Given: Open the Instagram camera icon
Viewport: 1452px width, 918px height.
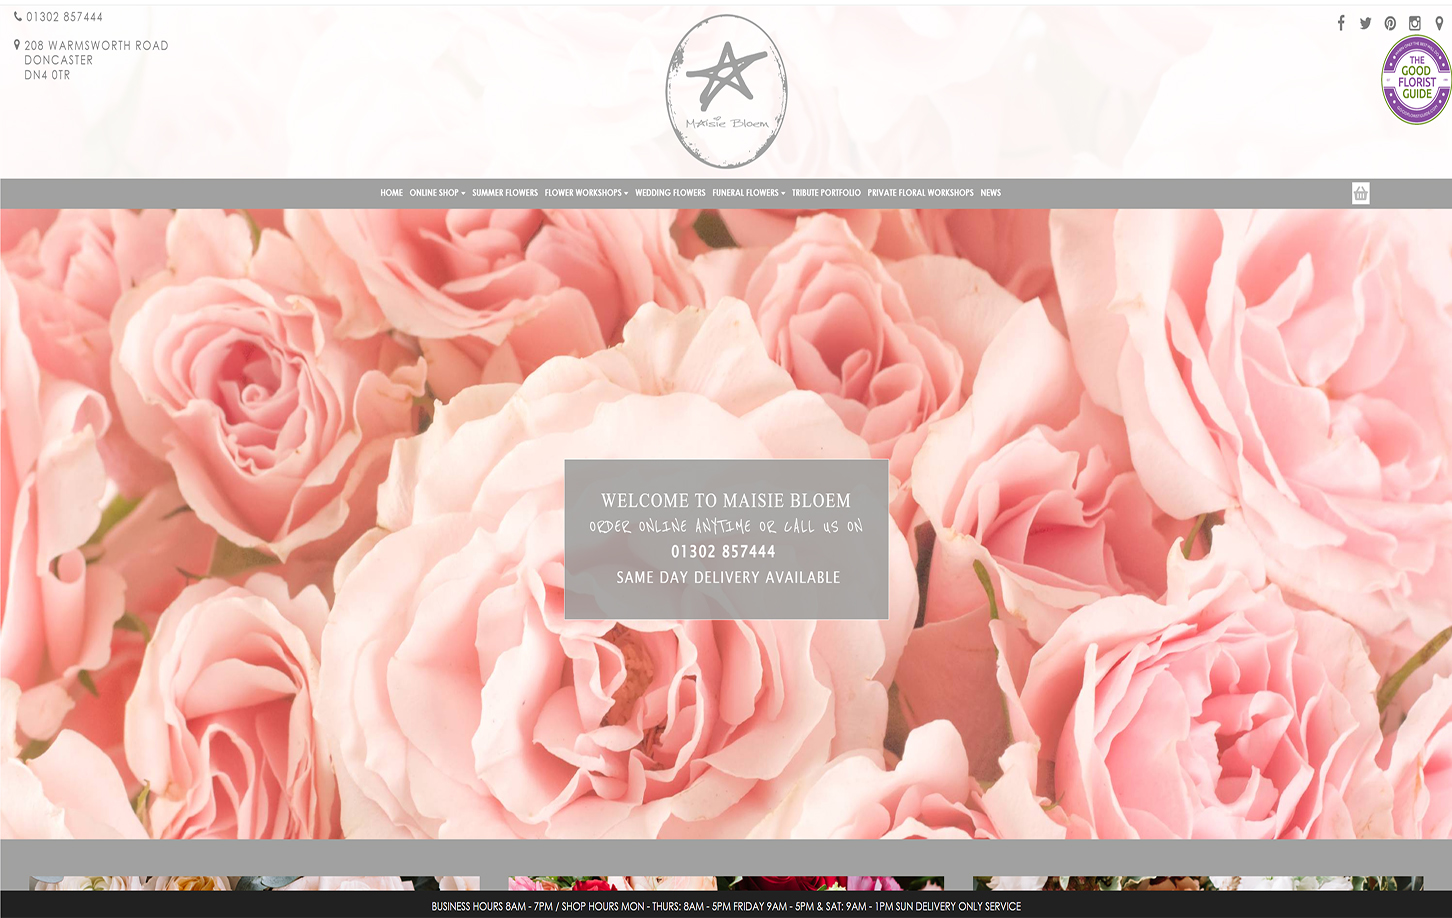Looking at the screenshot, I should tap(1414, 23).
